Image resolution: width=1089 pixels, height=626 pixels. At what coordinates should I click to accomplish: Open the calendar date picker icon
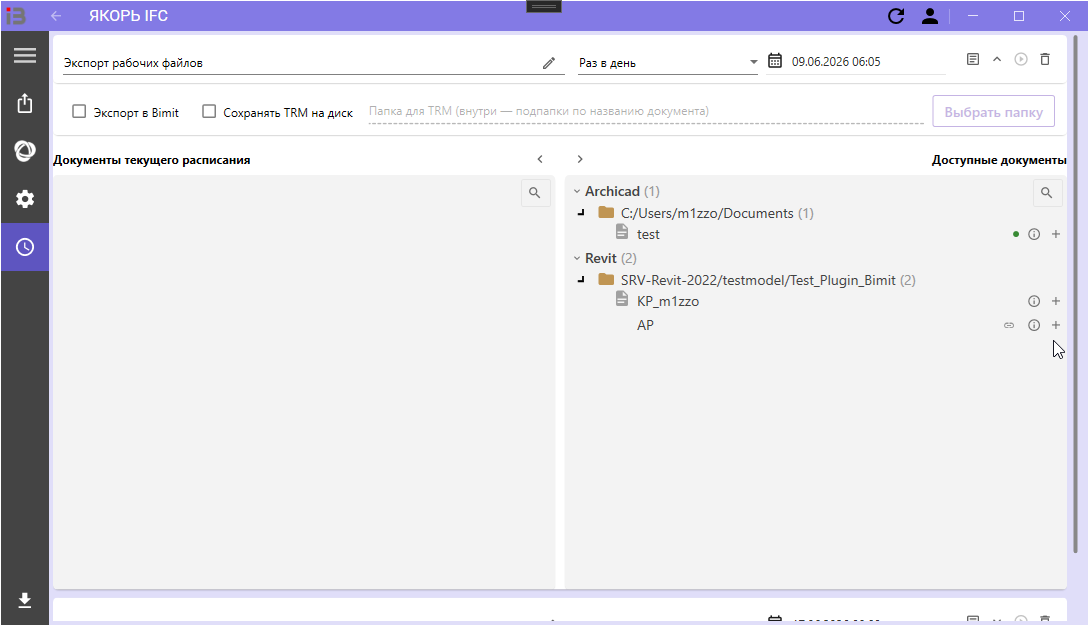click(x=774, y=61)
